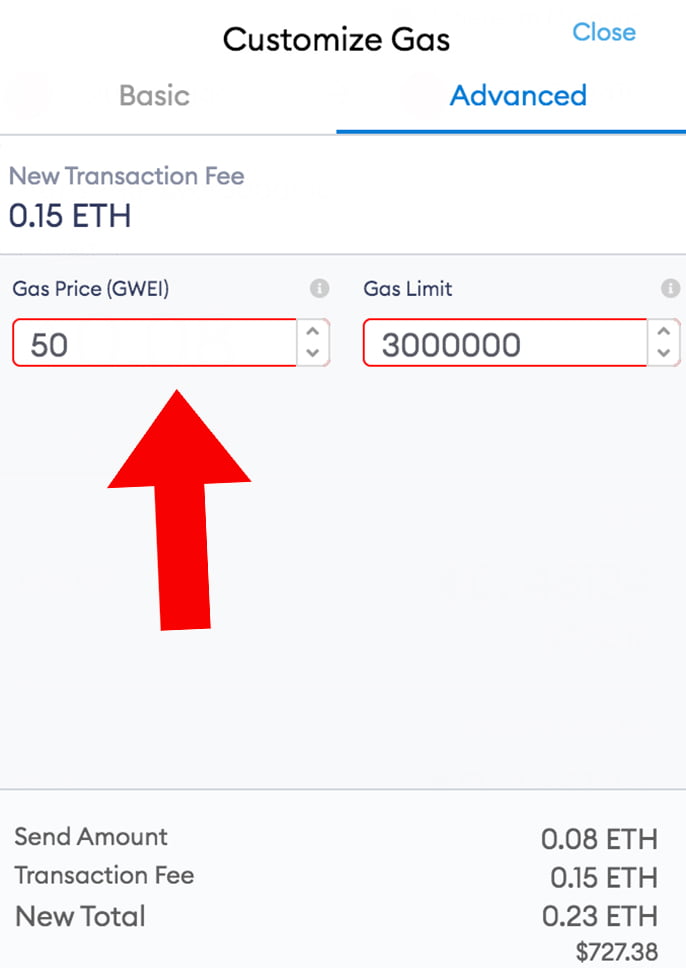Viewport: 686px width, 968px height.
Task: Click the Gas Limit spinner control
Action: pyautogui.click(x=663, y=343)
